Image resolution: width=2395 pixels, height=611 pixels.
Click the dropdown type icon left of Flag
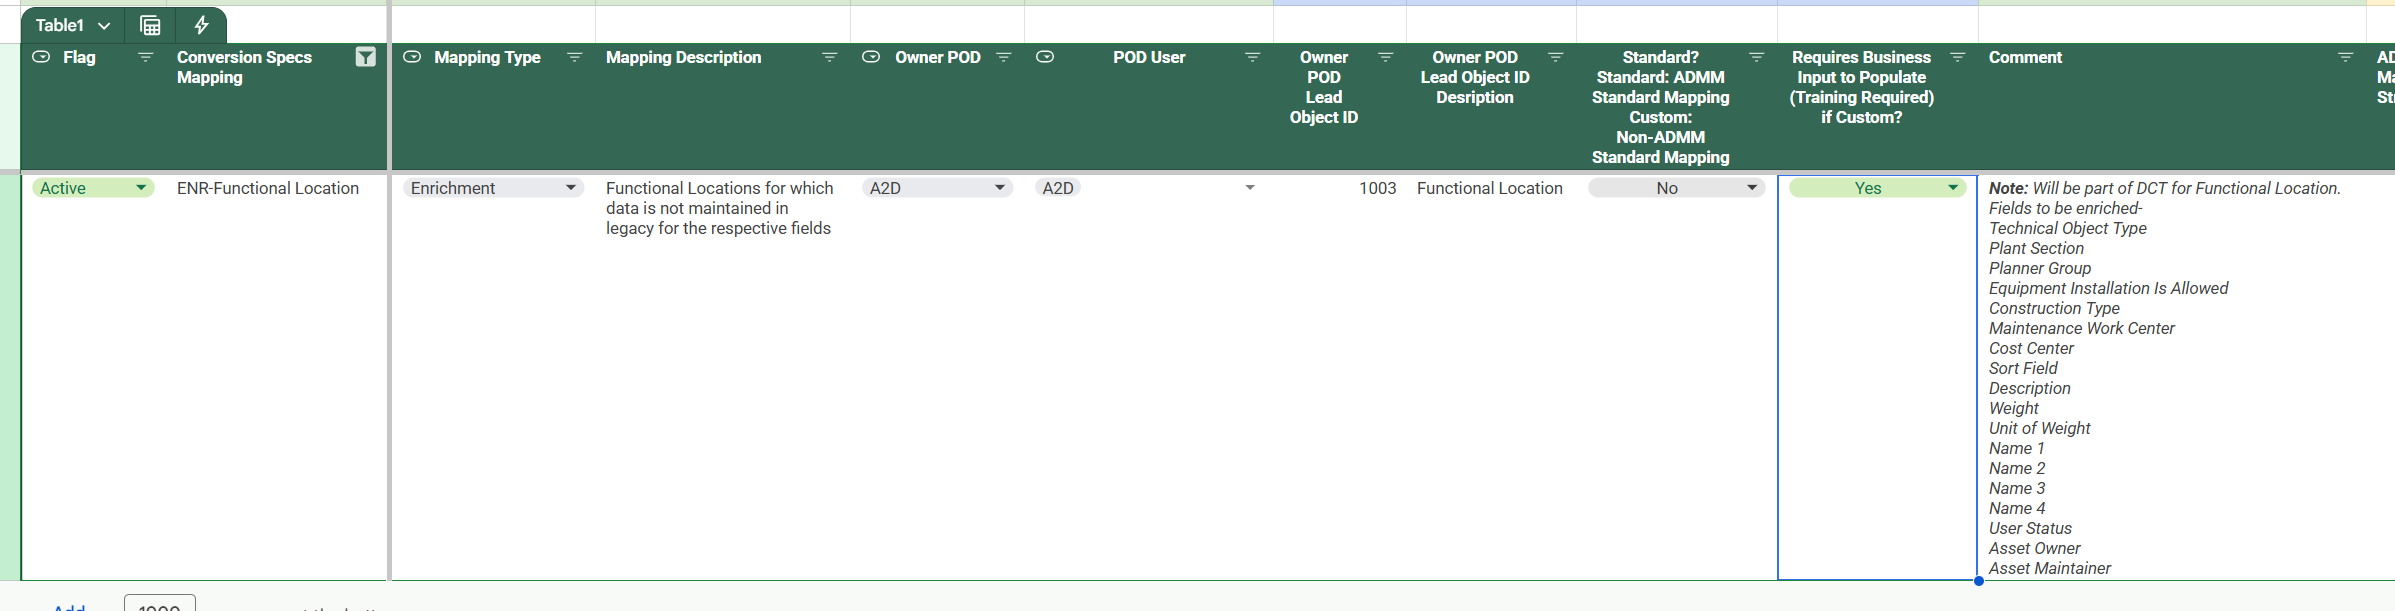click(x=41, y=58)
